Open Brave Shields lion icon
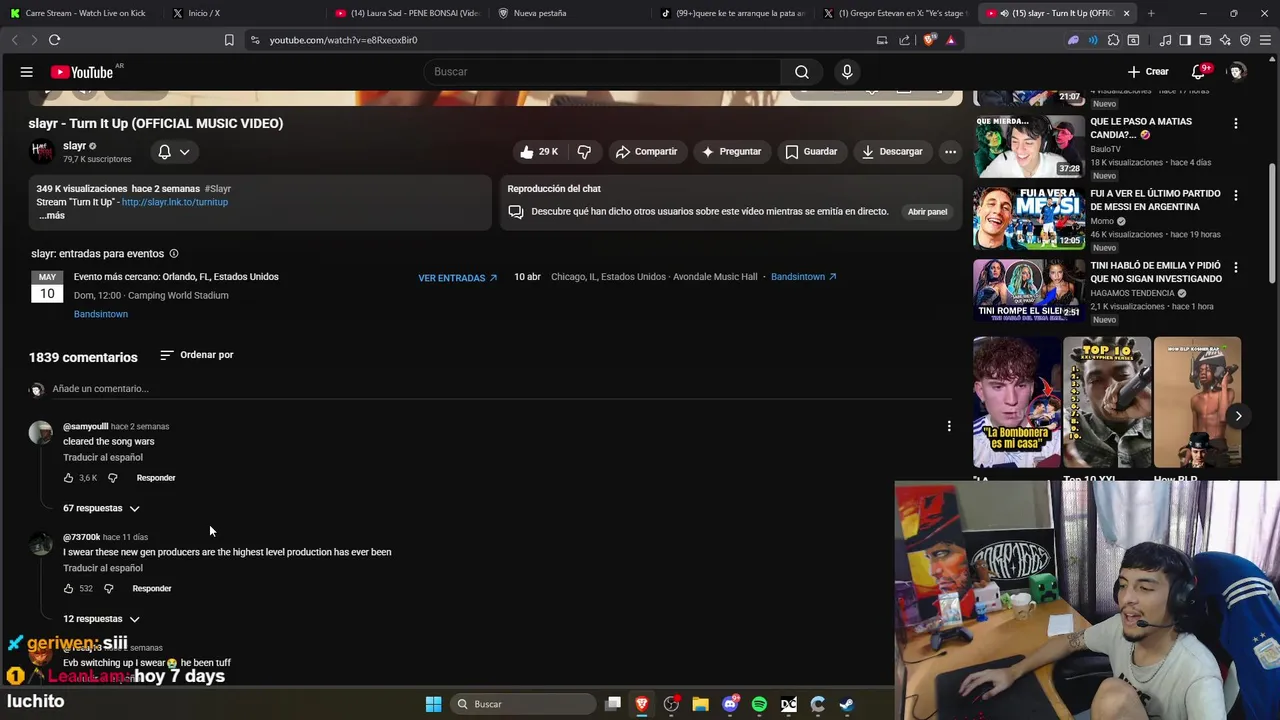The height and width of the screenshot is (720, 1280). click(930, 40)
